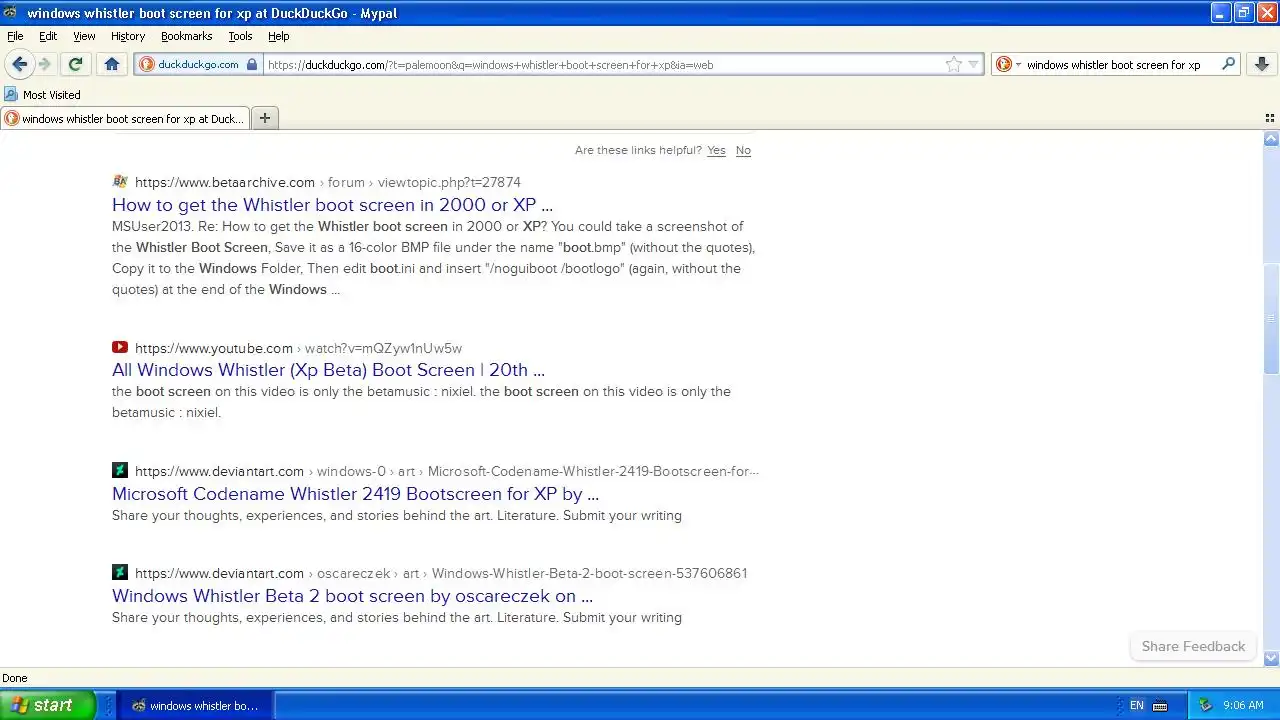The image size is (1280, 720).
Task: Click the deviantart.com oscareczek URL breadcrumb
Action: point(441,573)
